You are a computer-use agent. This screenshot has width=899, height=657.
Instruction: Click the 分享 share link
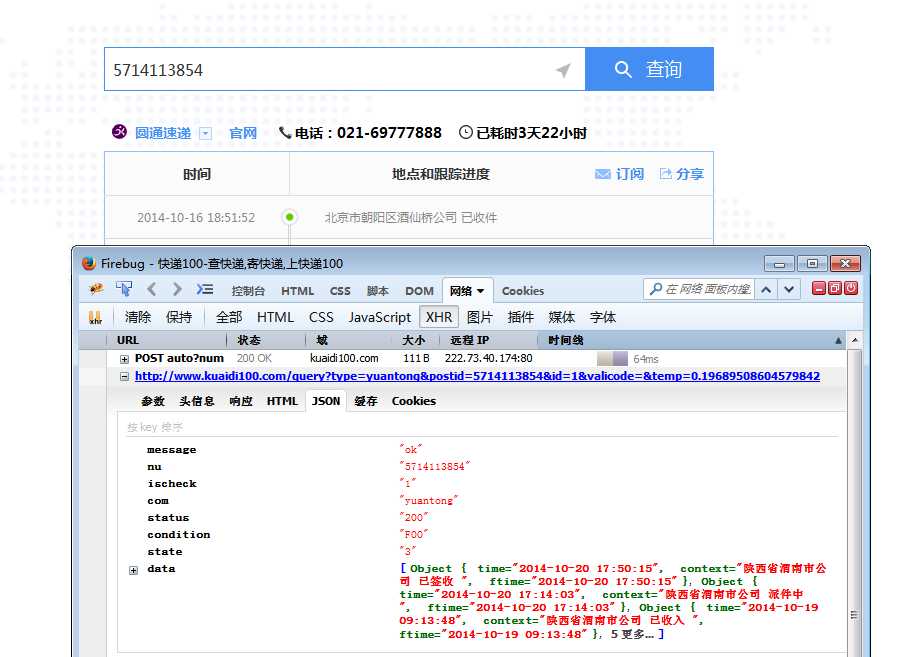690,174
